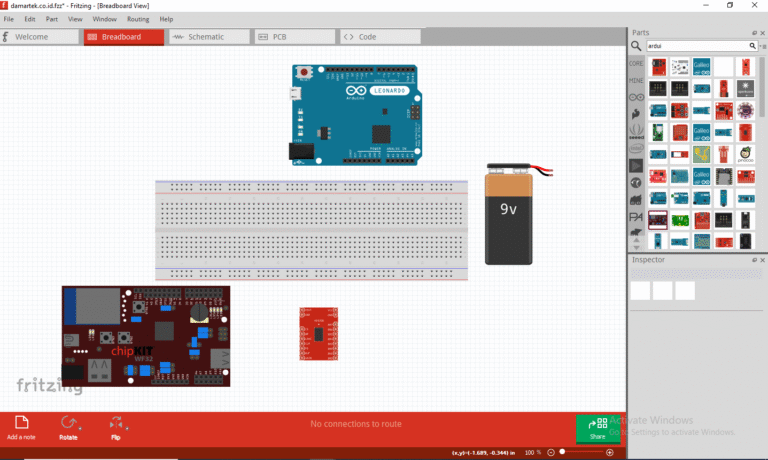Select the small red breakout board
768x460 pixels.
click(x=319, y=334)
